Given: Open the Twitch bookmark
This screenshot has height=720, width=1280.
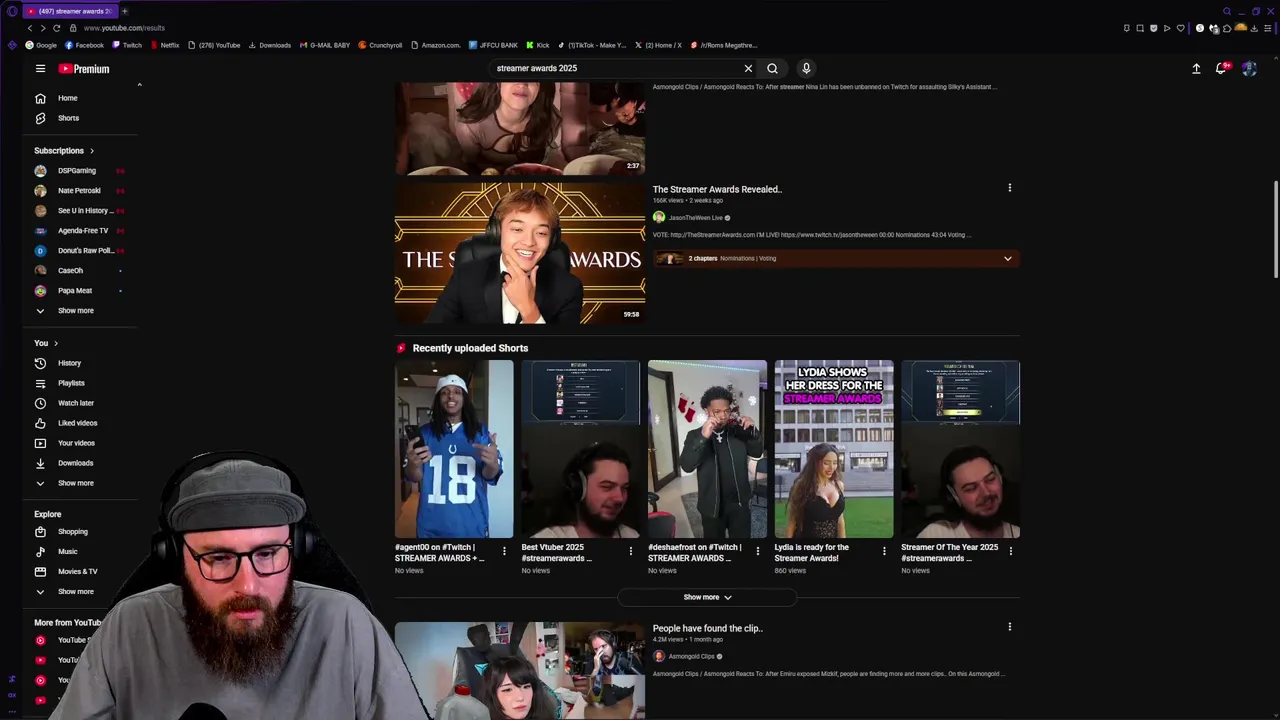Looking at the screenshot, I should (127, 45).
